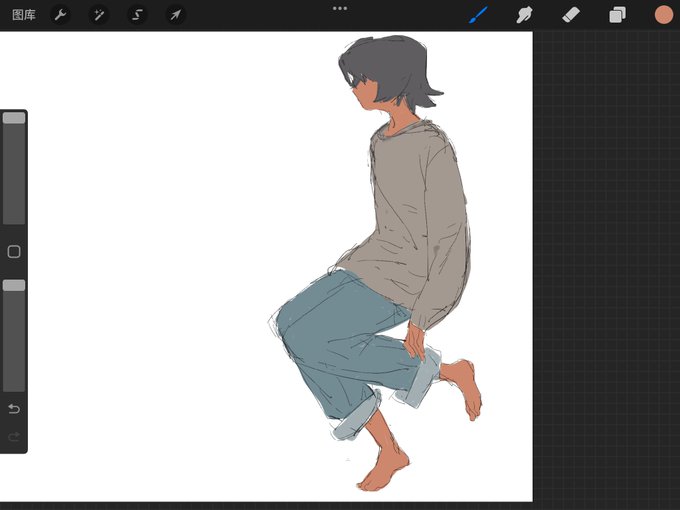Click the brush opacity slider handle
This screenshot has height=510, width=680.
click(x=14, y=285)
